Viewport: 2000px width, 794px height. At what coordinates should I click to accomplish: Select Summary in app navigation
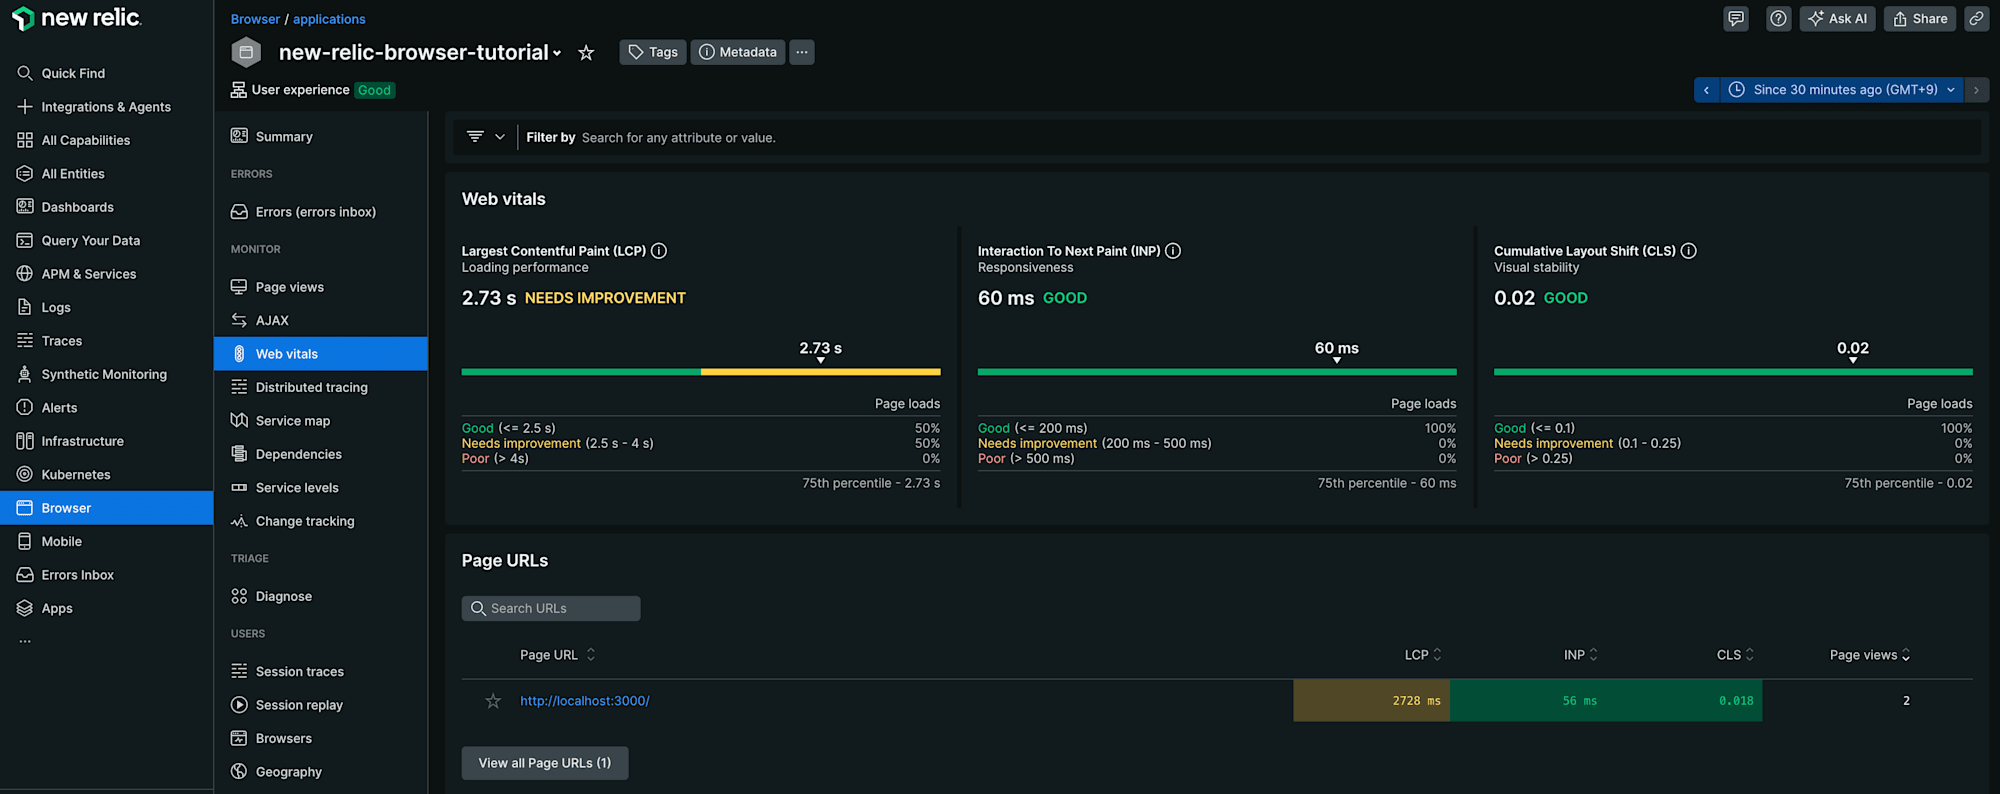(321, 137)
